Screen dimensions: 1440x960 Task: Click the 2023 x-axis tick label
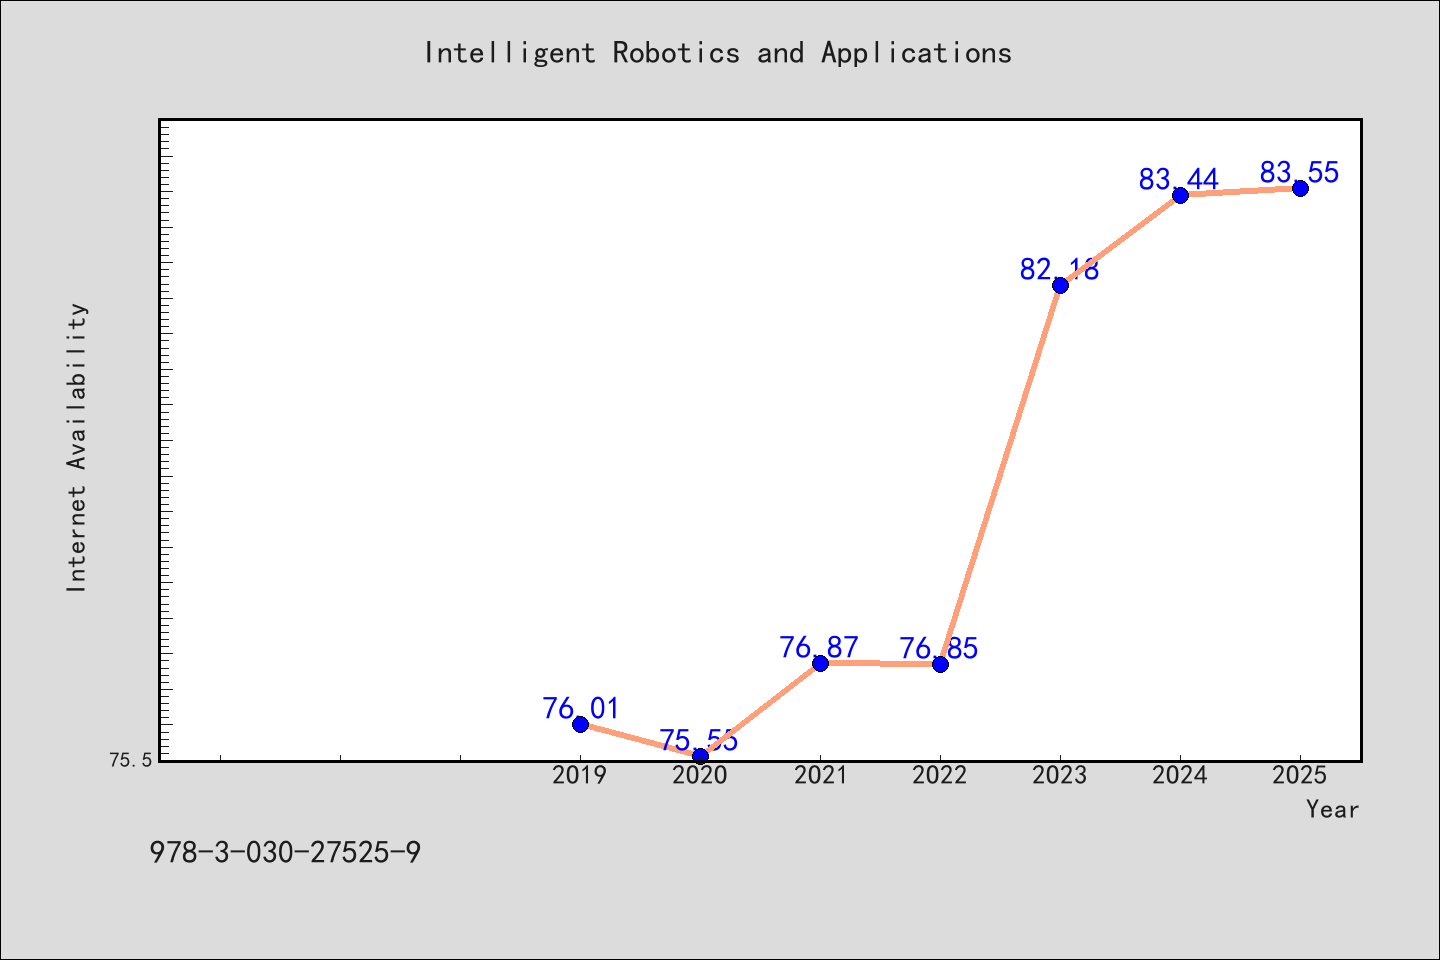coord(1060,775)
